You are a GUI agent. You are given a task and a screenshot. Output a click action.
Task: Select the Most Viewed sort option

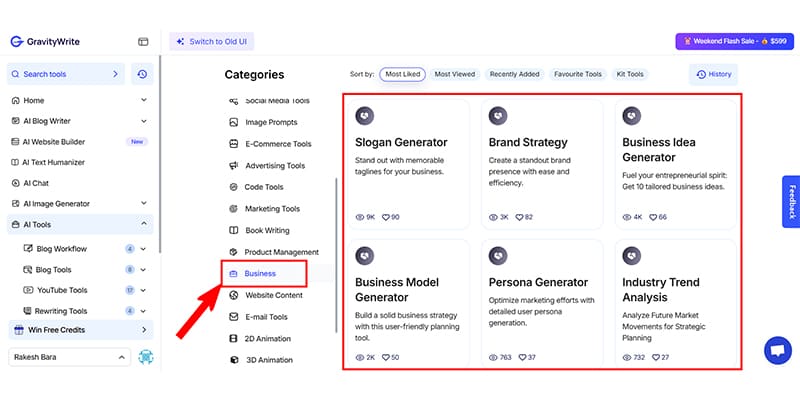455,74
